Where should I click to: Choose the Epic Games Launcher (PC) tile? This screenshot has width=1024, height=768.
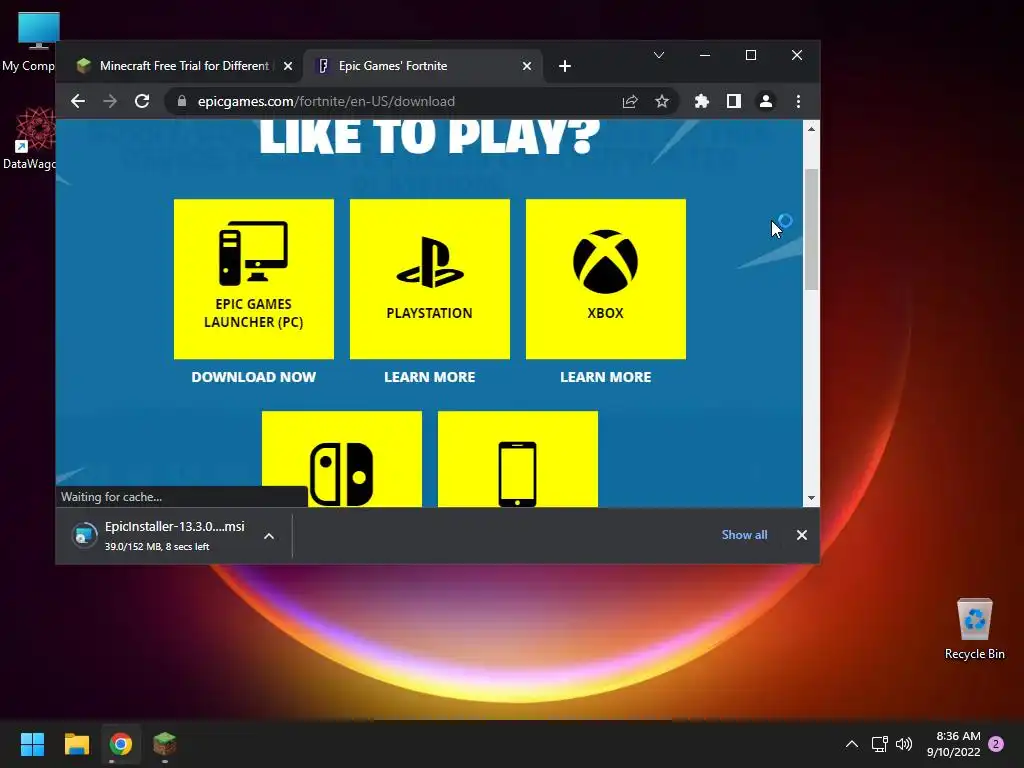click(253, 279)
